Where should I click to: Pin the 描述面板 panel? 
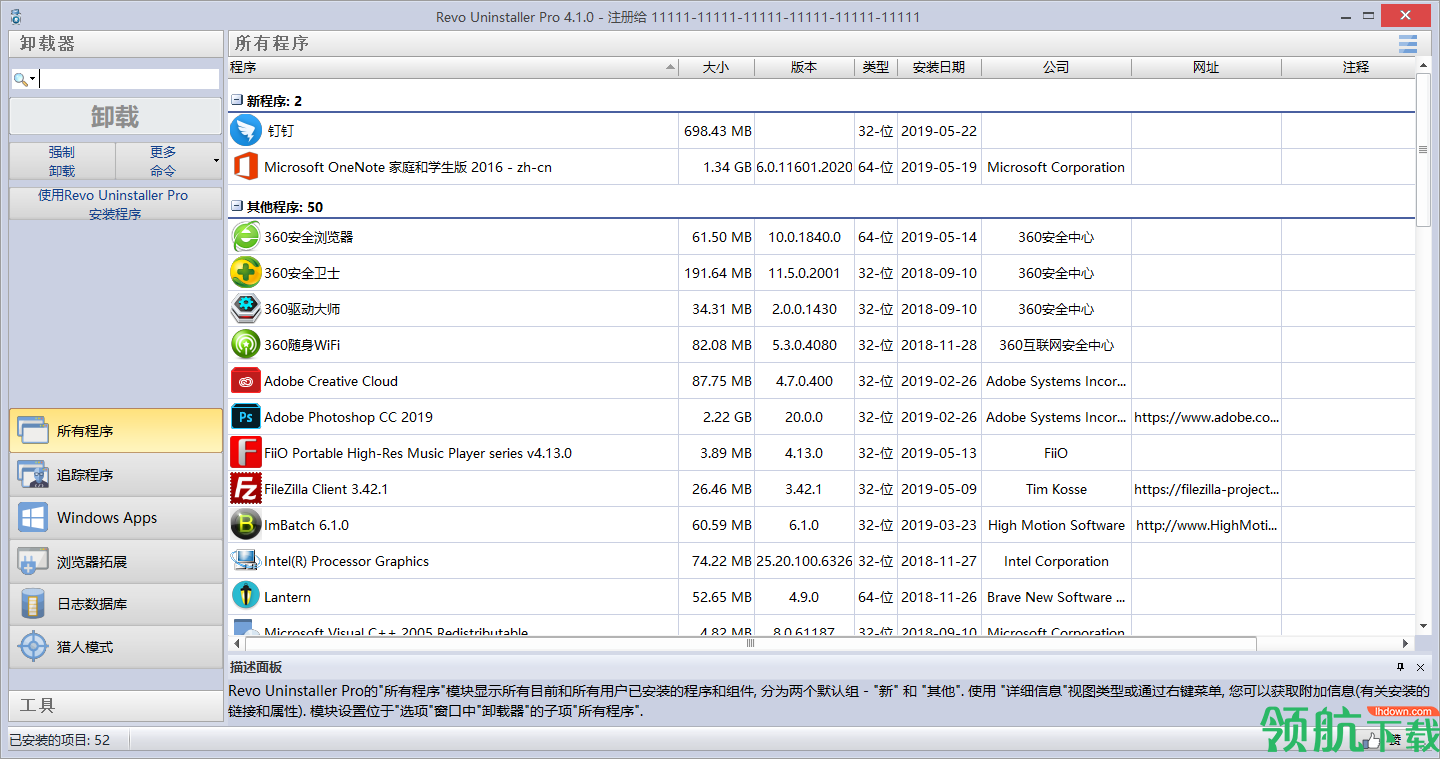coord(1401,667)
